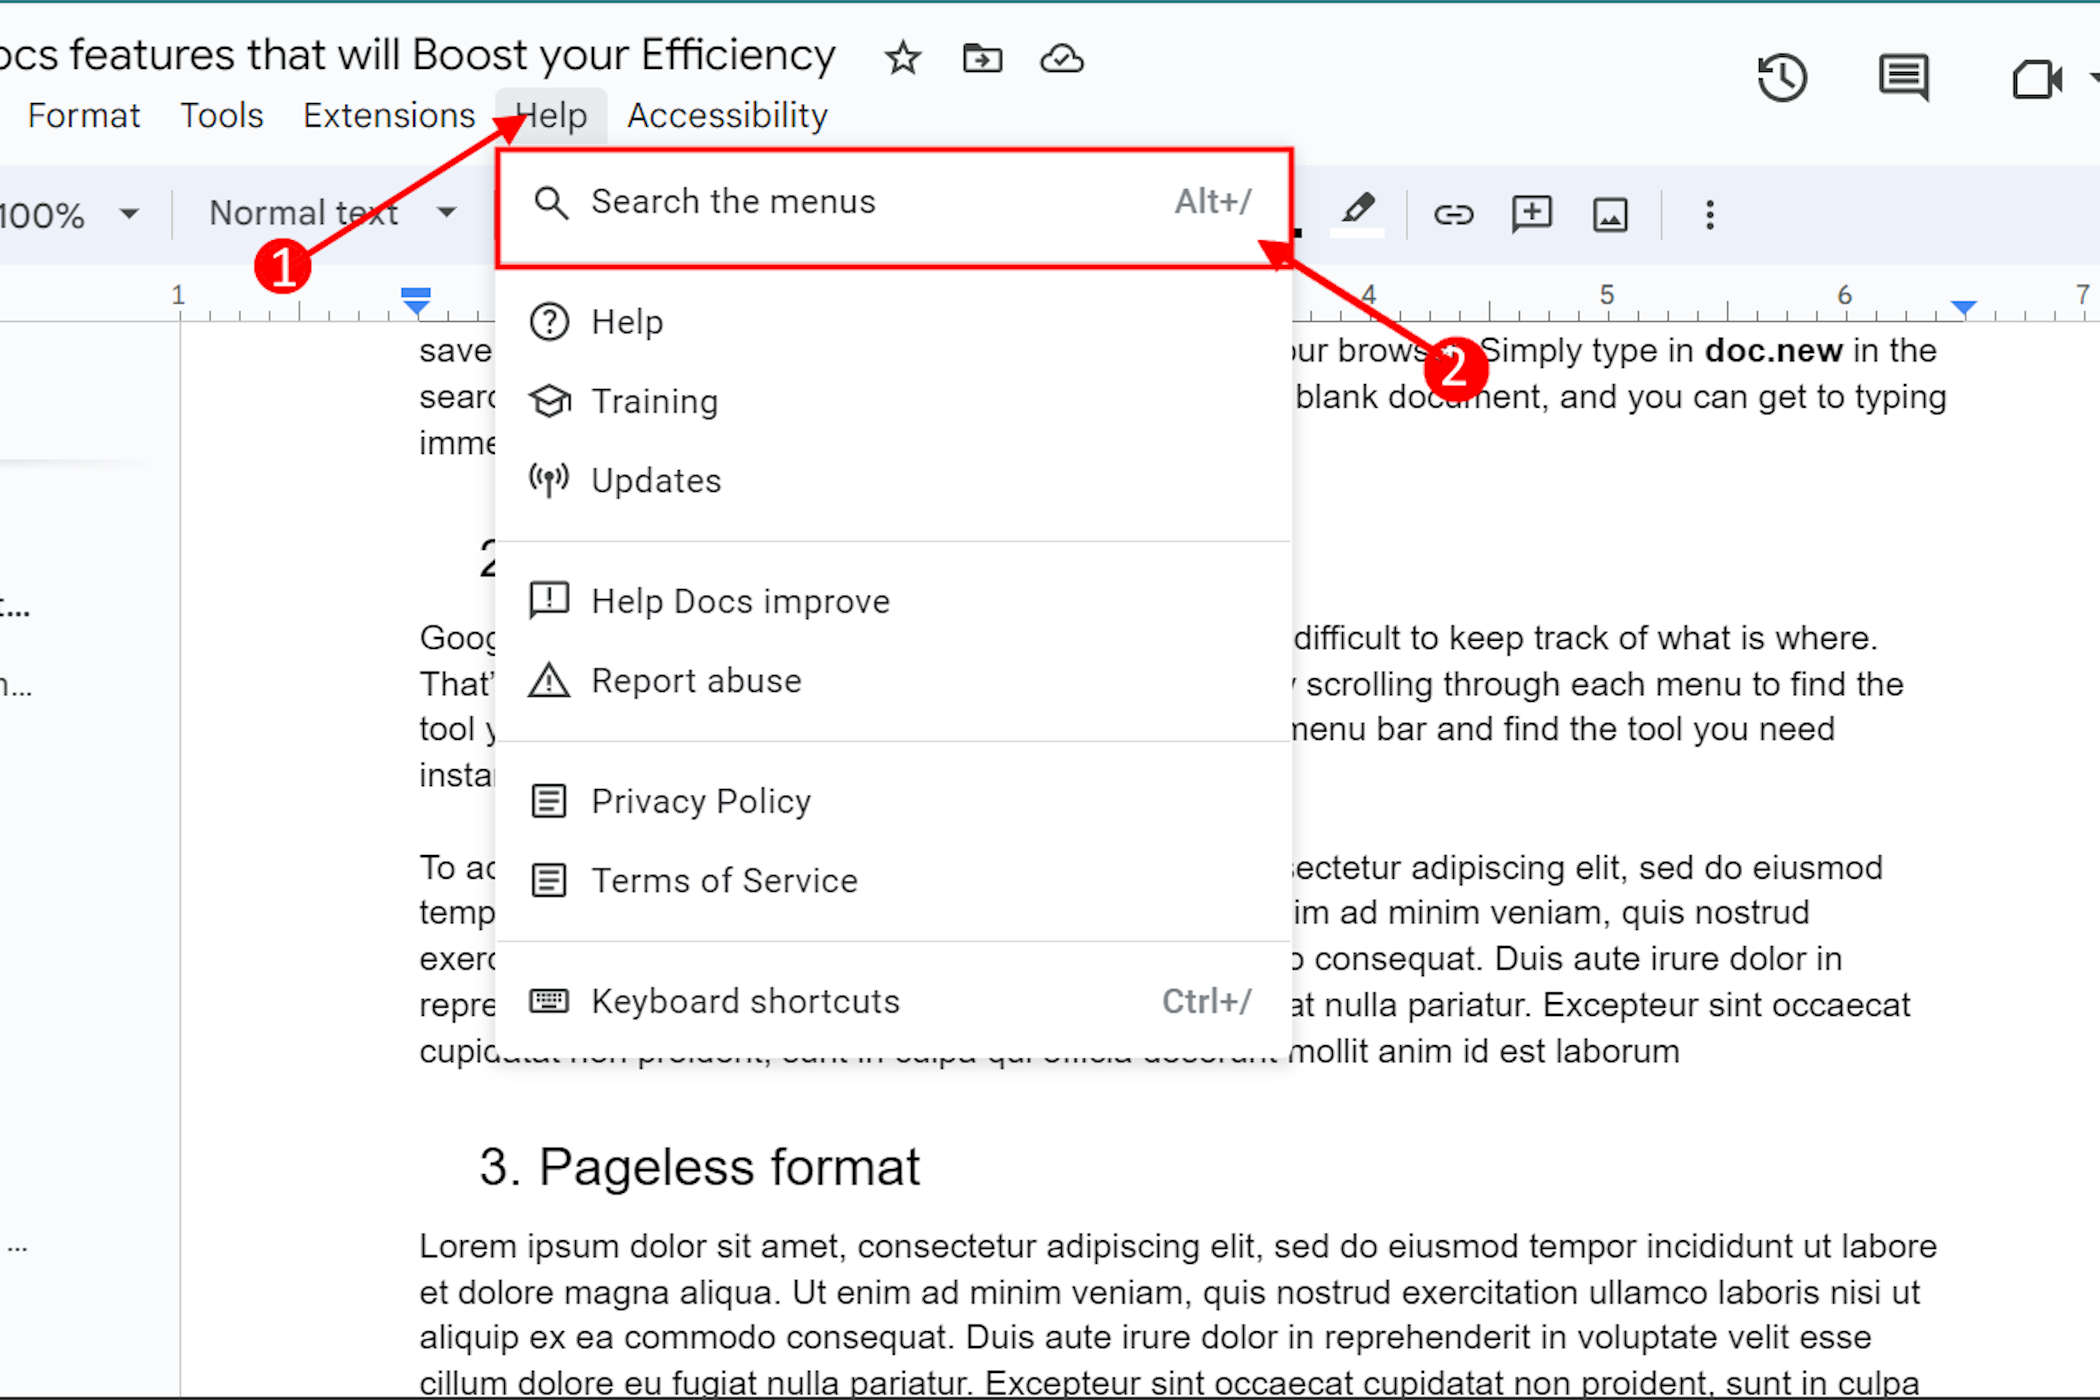Expand the zoom 100% dropdown
2100x1400 pixels.
click(128, 214)
